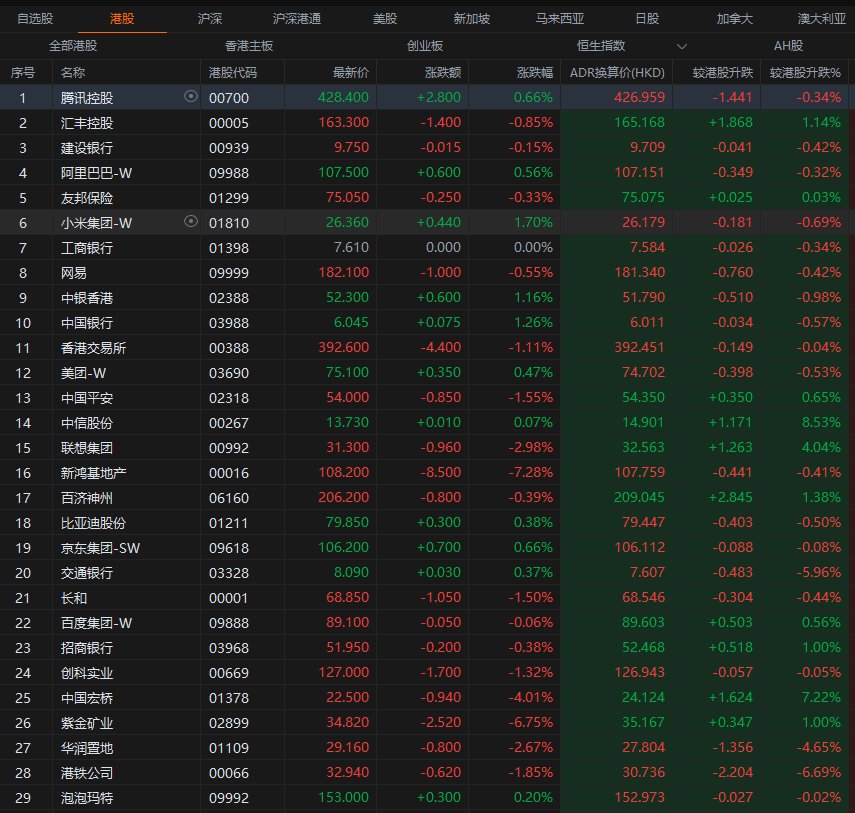
Task: Open the 沪深 tab
Action: coord(210,19)
